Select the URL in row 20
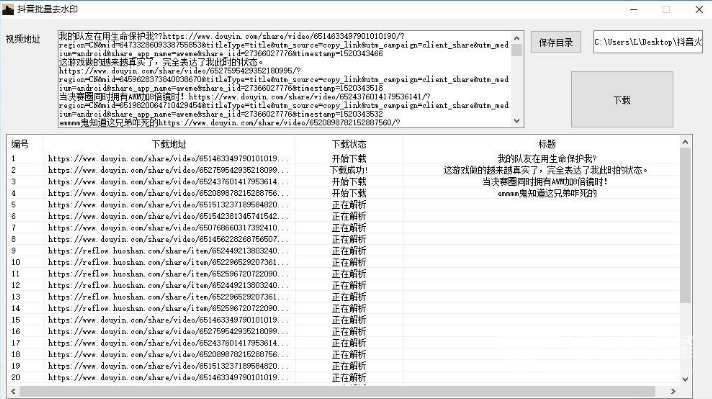The image size is (712, 399). point(168,378)
